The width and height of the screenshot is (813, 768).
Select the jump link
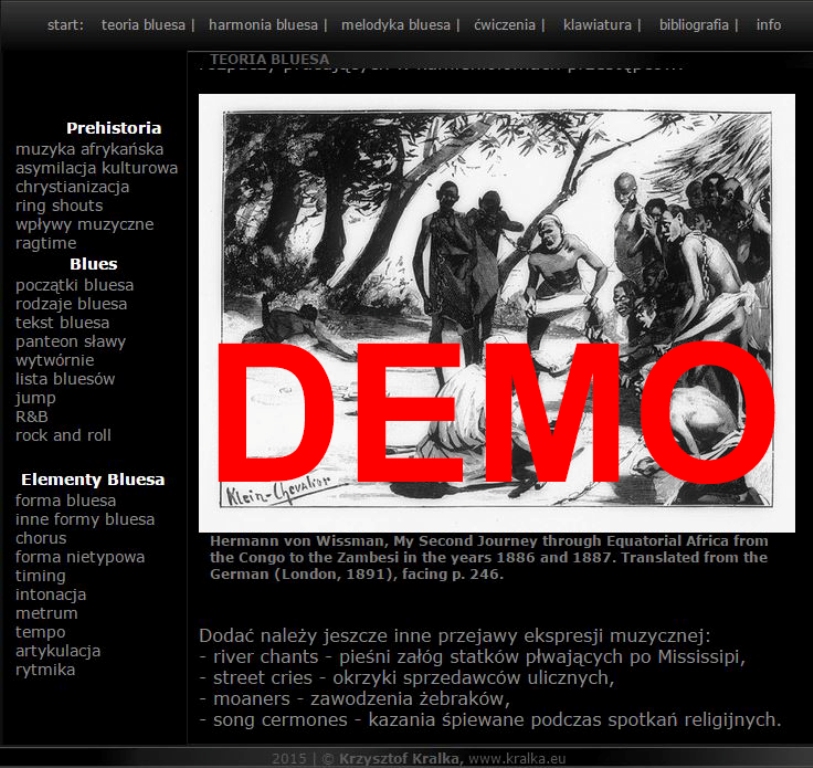pos(35,398)
